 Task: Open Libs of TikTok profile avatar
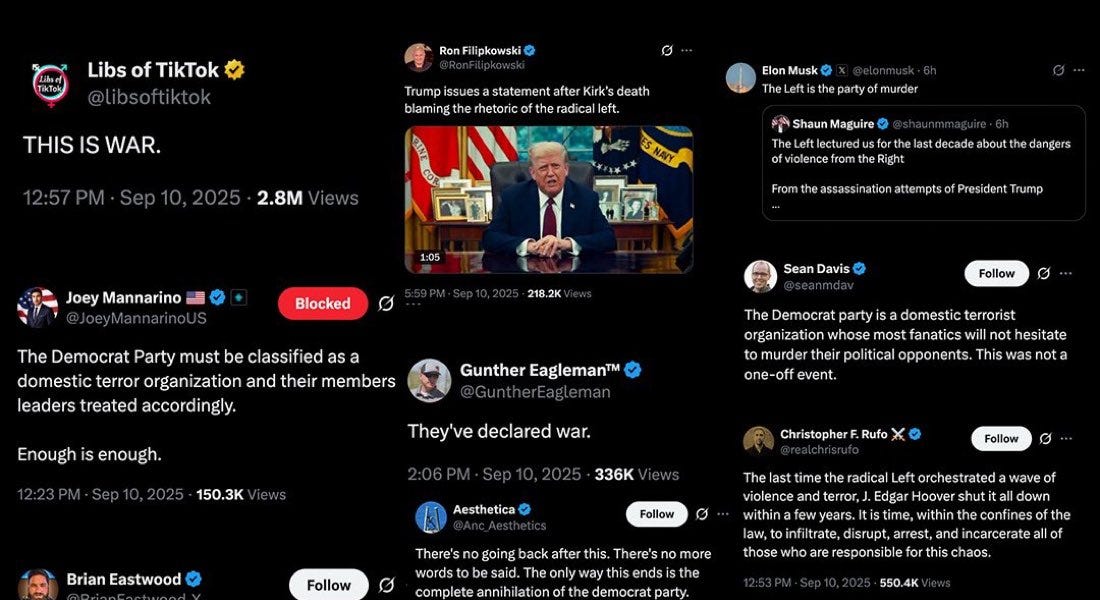click(51, 84)
